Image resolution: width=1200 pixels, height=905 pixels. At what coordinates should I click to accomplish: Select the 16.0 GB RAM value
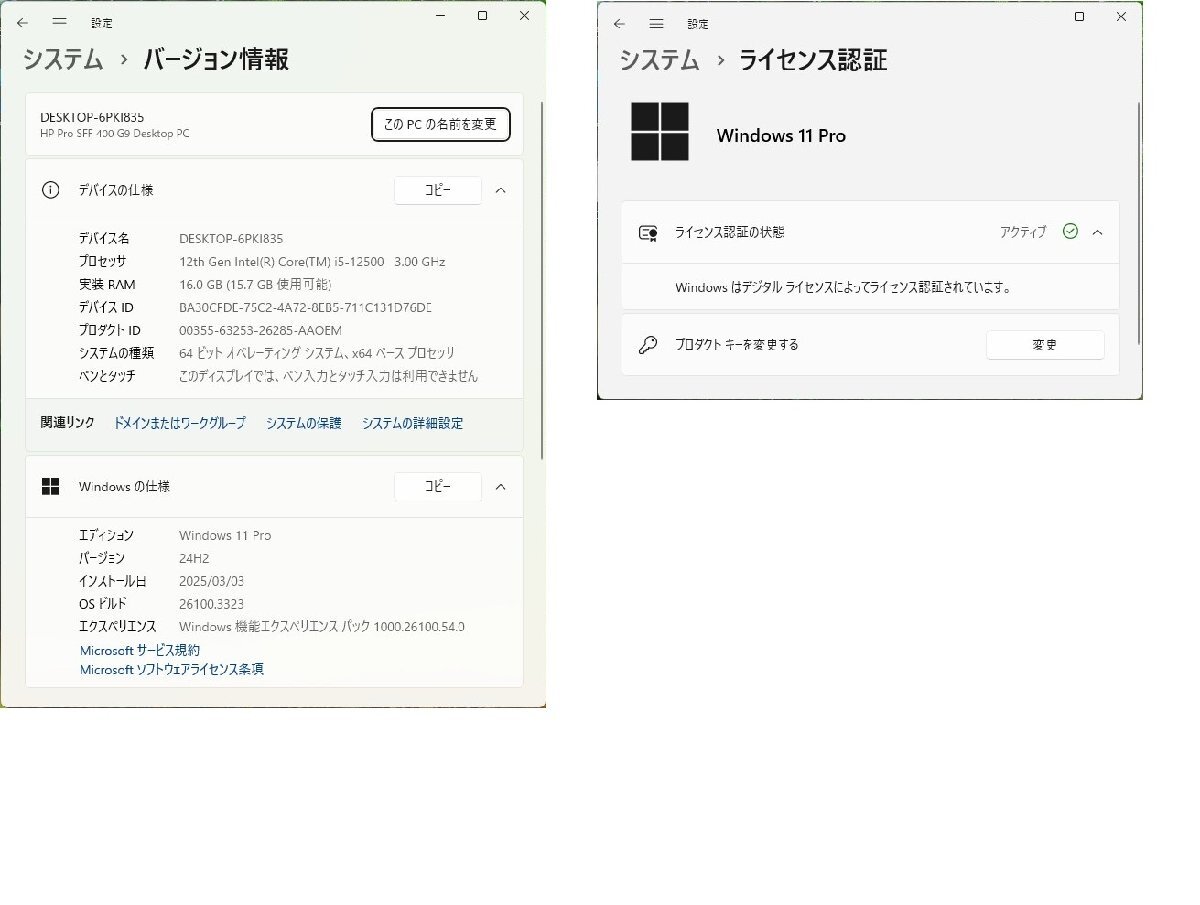tap(255, 285)
